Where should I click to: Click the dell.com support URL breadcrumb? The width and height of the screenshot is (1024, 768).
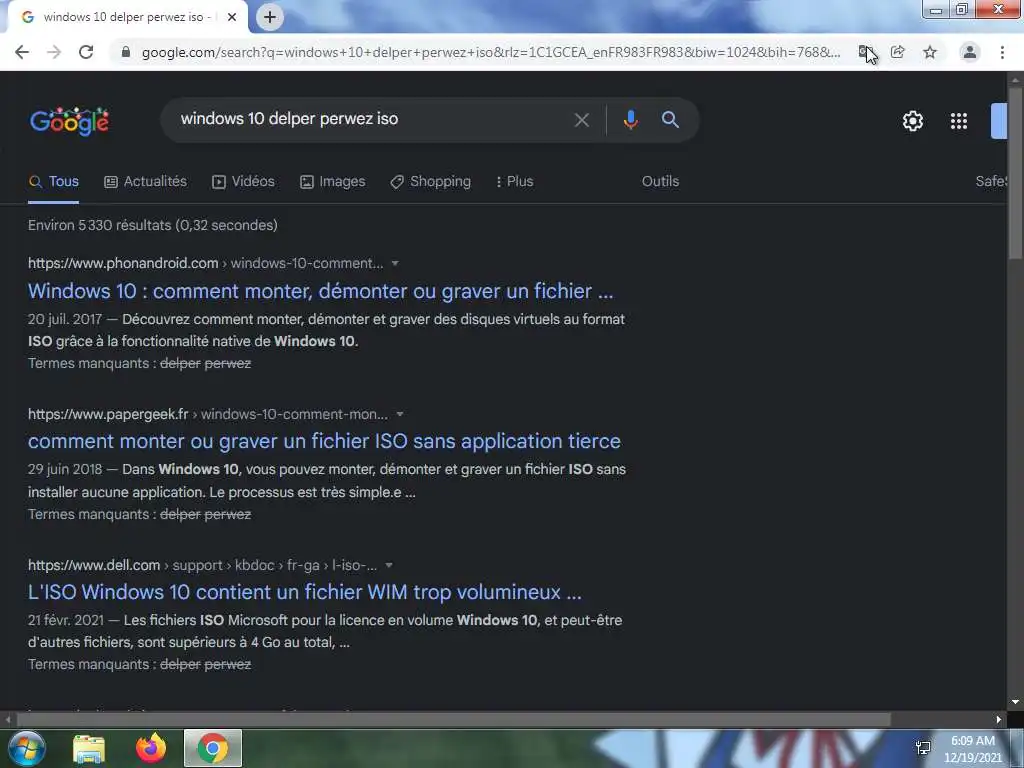tap(202, 566)
